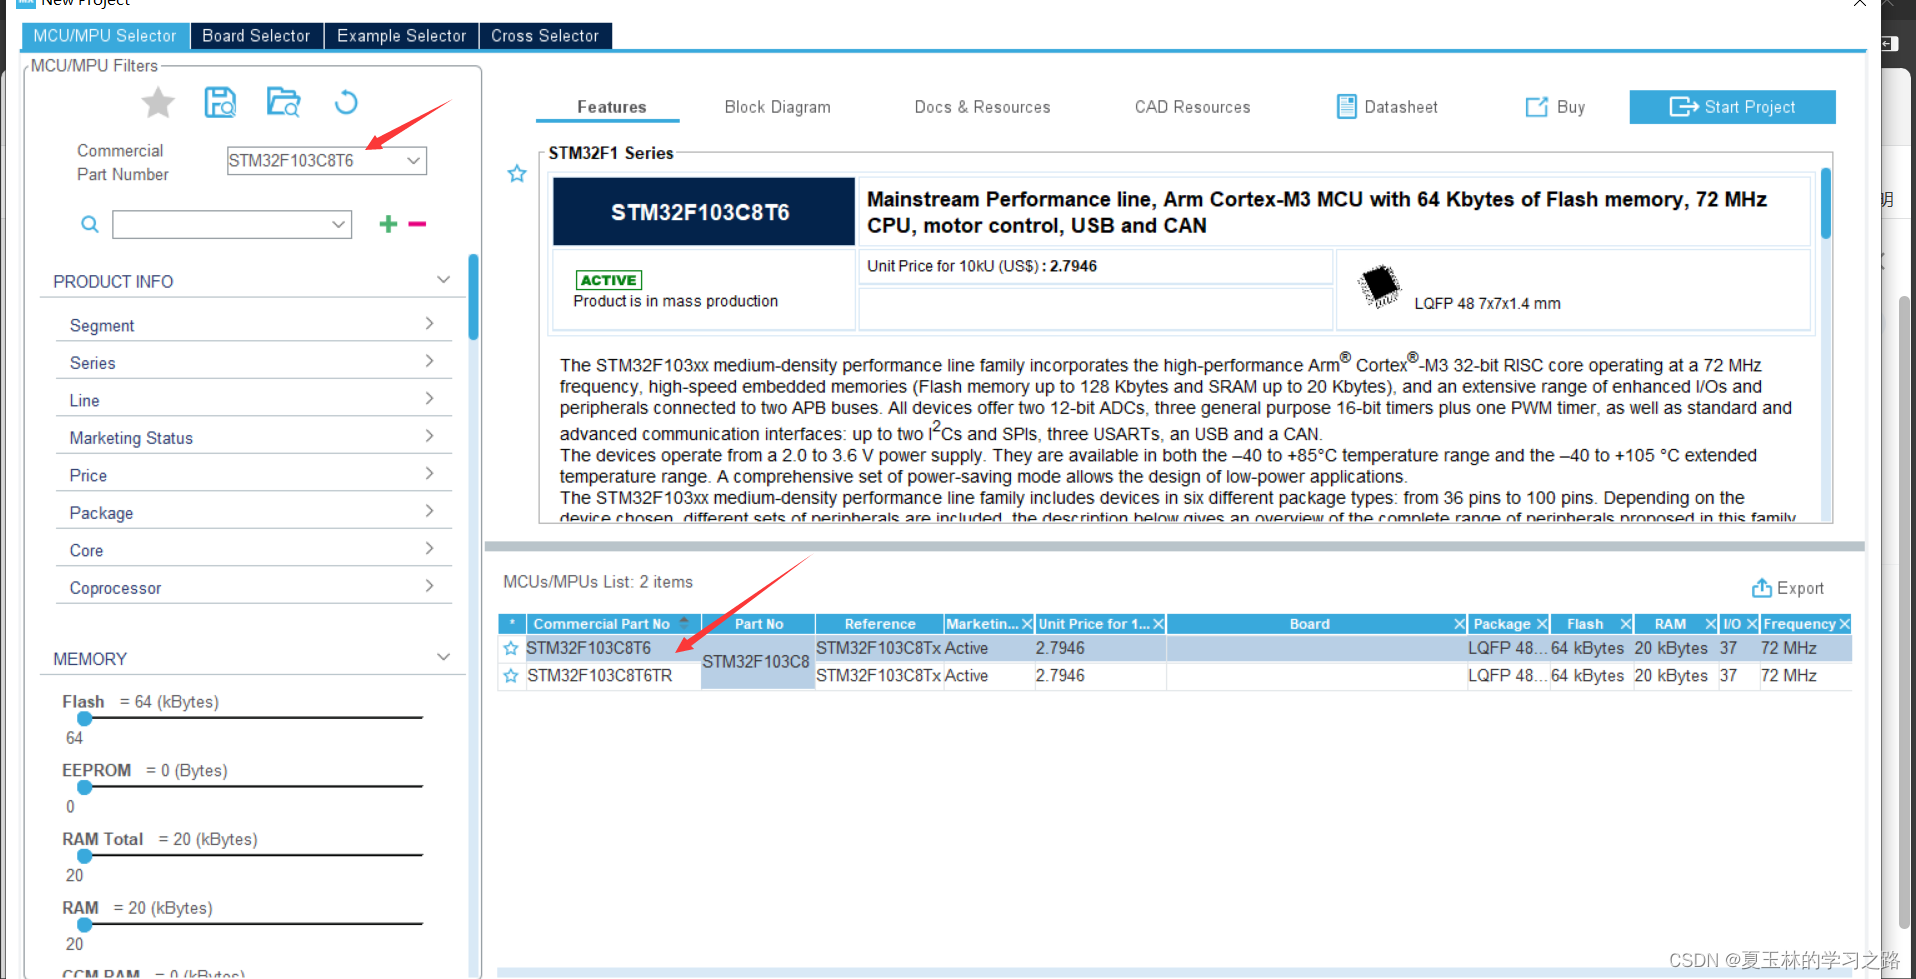This screenshot has width=1916, height=979.
Task: Collapse the MEMORY section
Action: [443, 657]
